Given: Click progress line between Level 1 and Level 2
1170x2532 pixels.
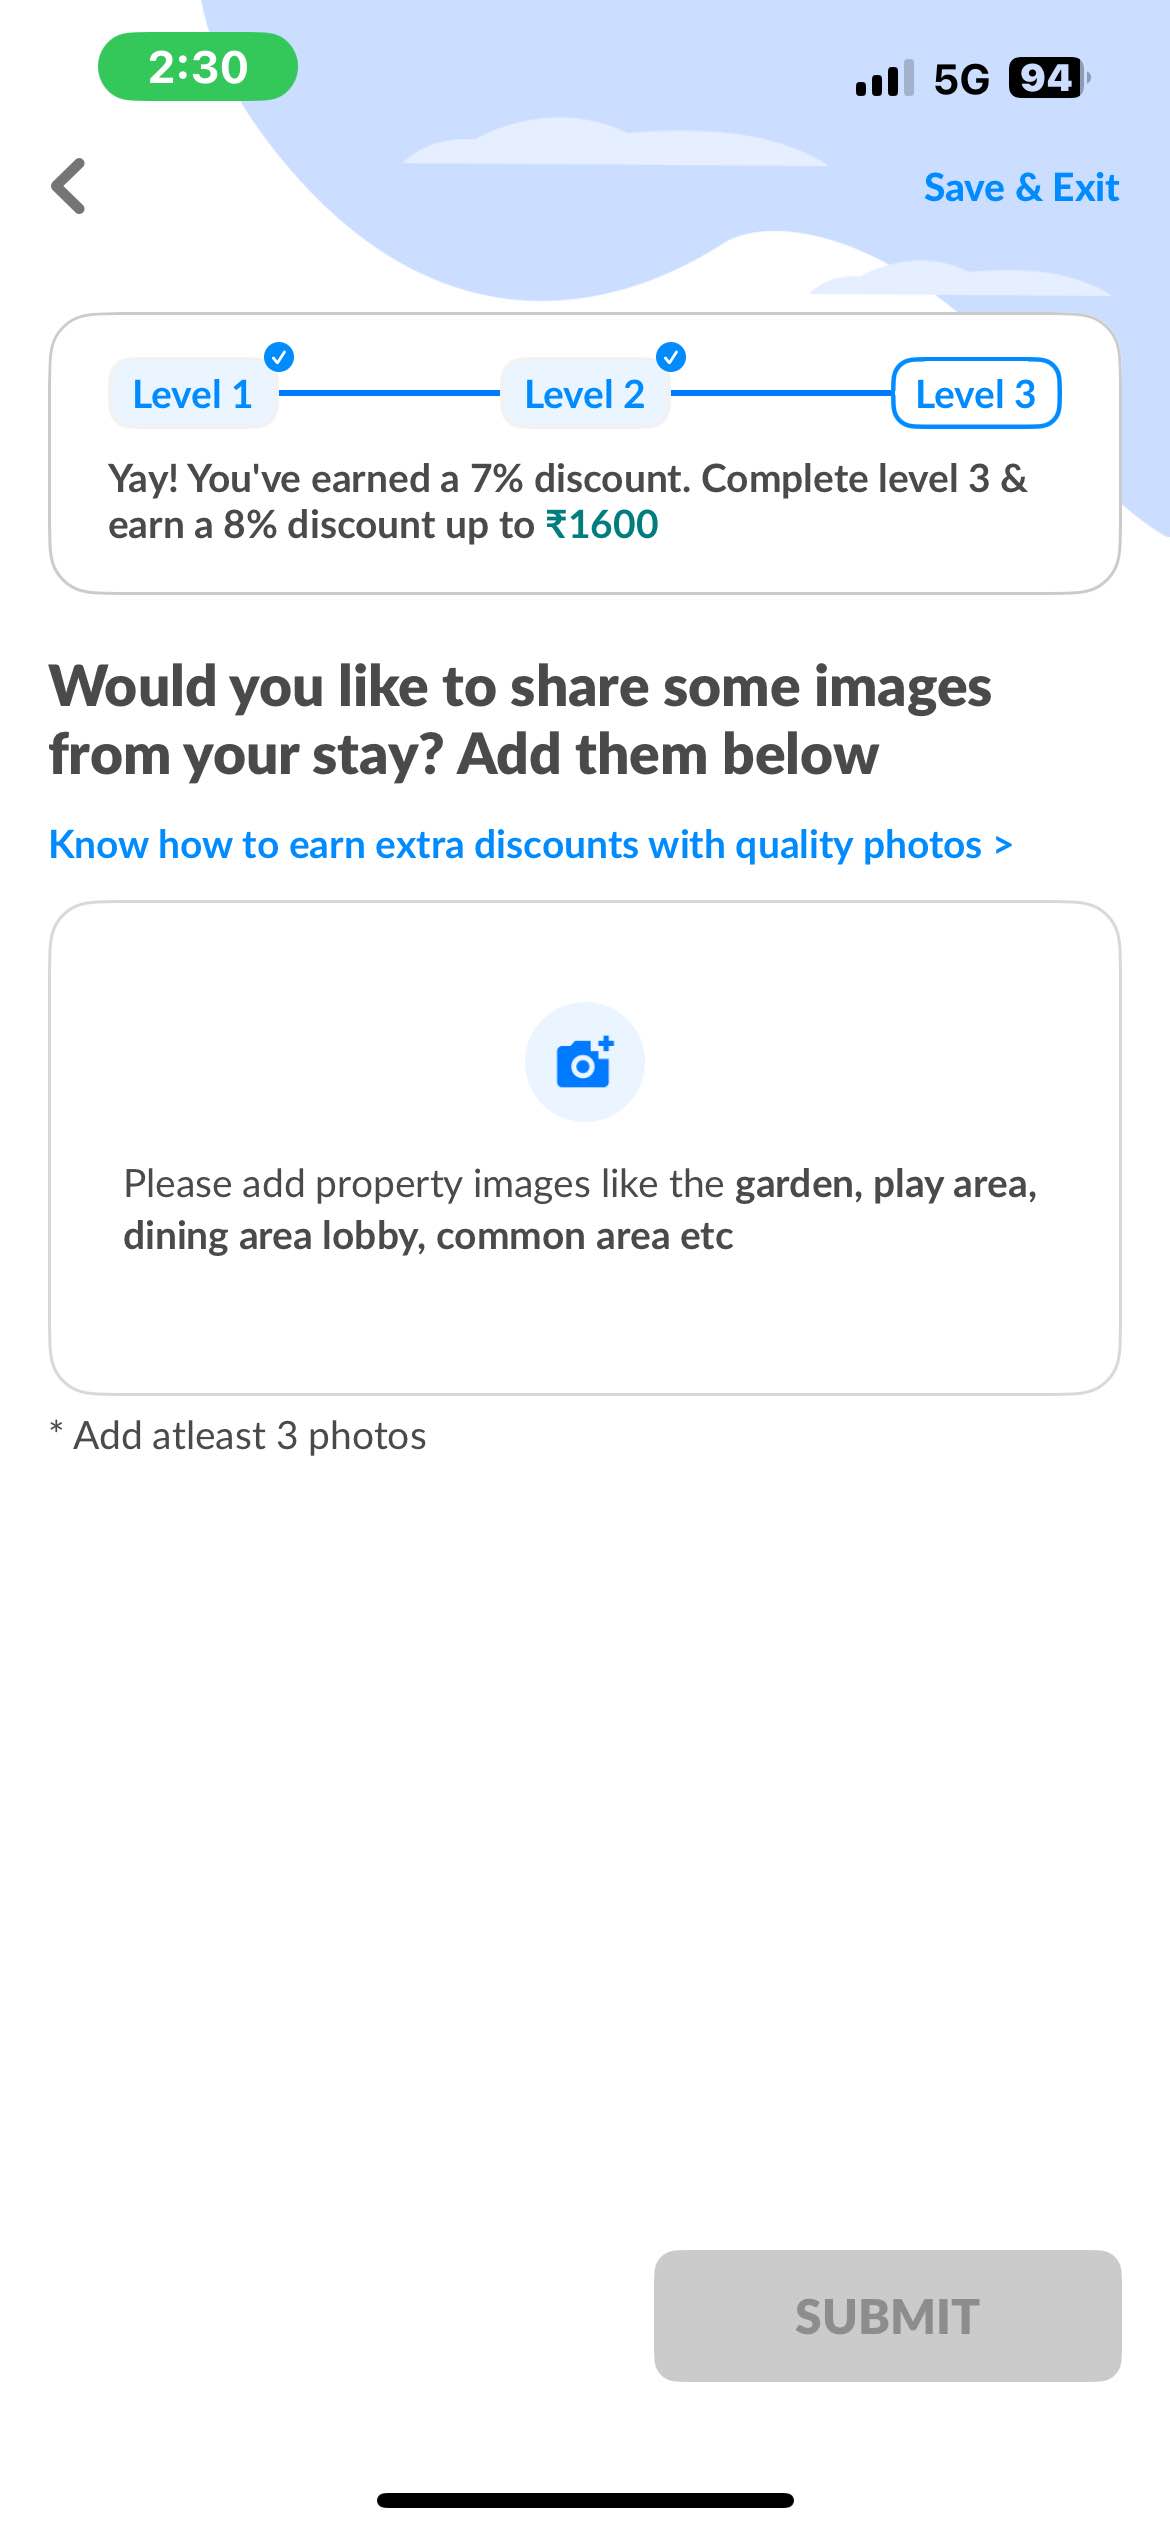Looking at the screenshot, I should point(389,393).
